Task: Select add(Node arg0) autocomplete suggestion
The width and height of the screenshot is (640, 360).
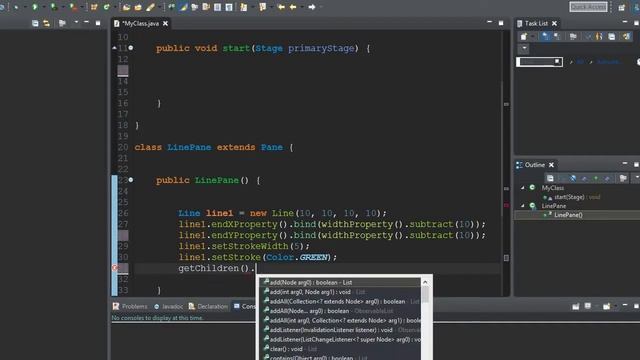Action: tap(340, 282)
